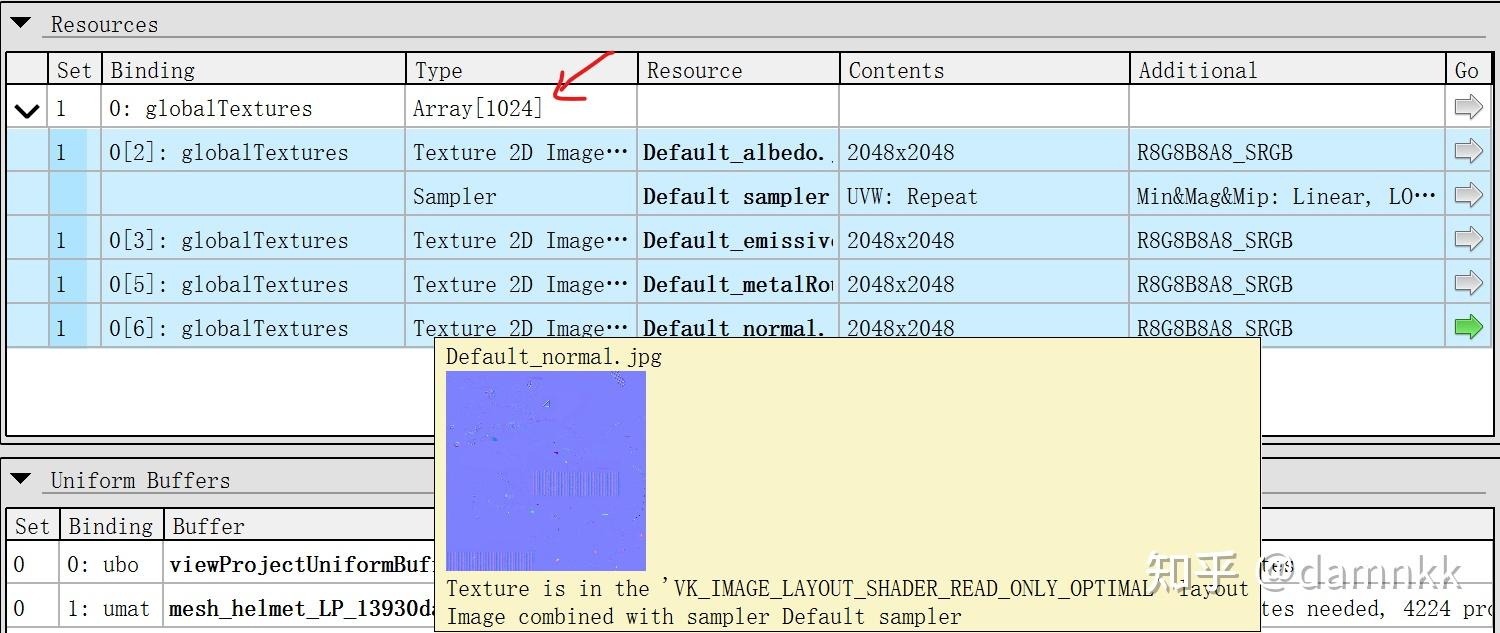Viewport: 1500px width, 633px height.
Task: Open the Default_emissive texture via its Go arrow
Action: click(1468, 239)
